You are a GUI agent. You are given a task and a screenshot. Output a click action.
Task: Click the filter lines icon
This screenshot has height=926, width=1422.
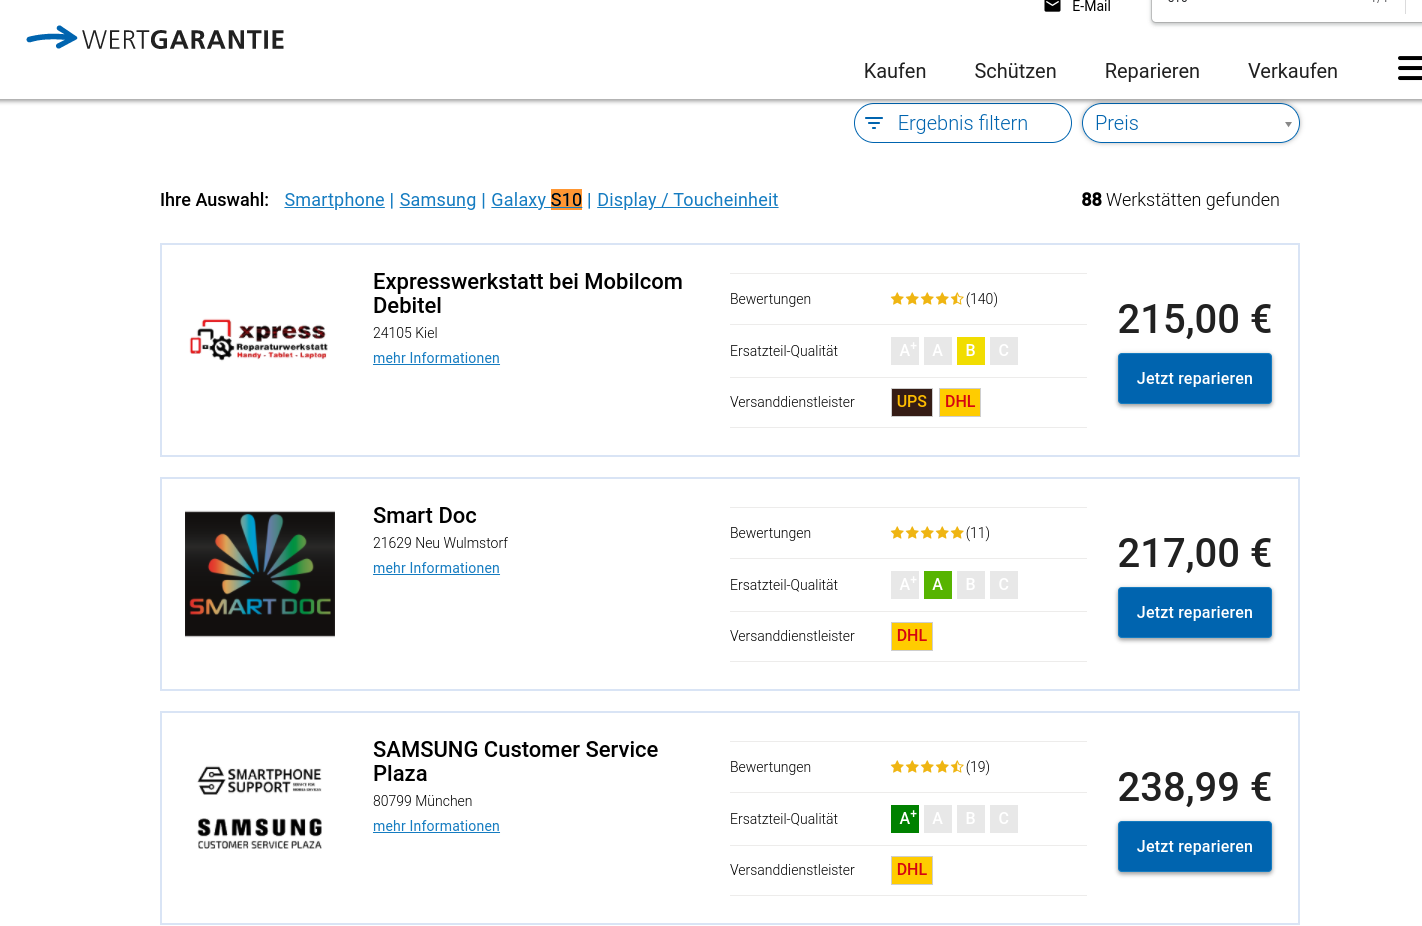(874, 123)
